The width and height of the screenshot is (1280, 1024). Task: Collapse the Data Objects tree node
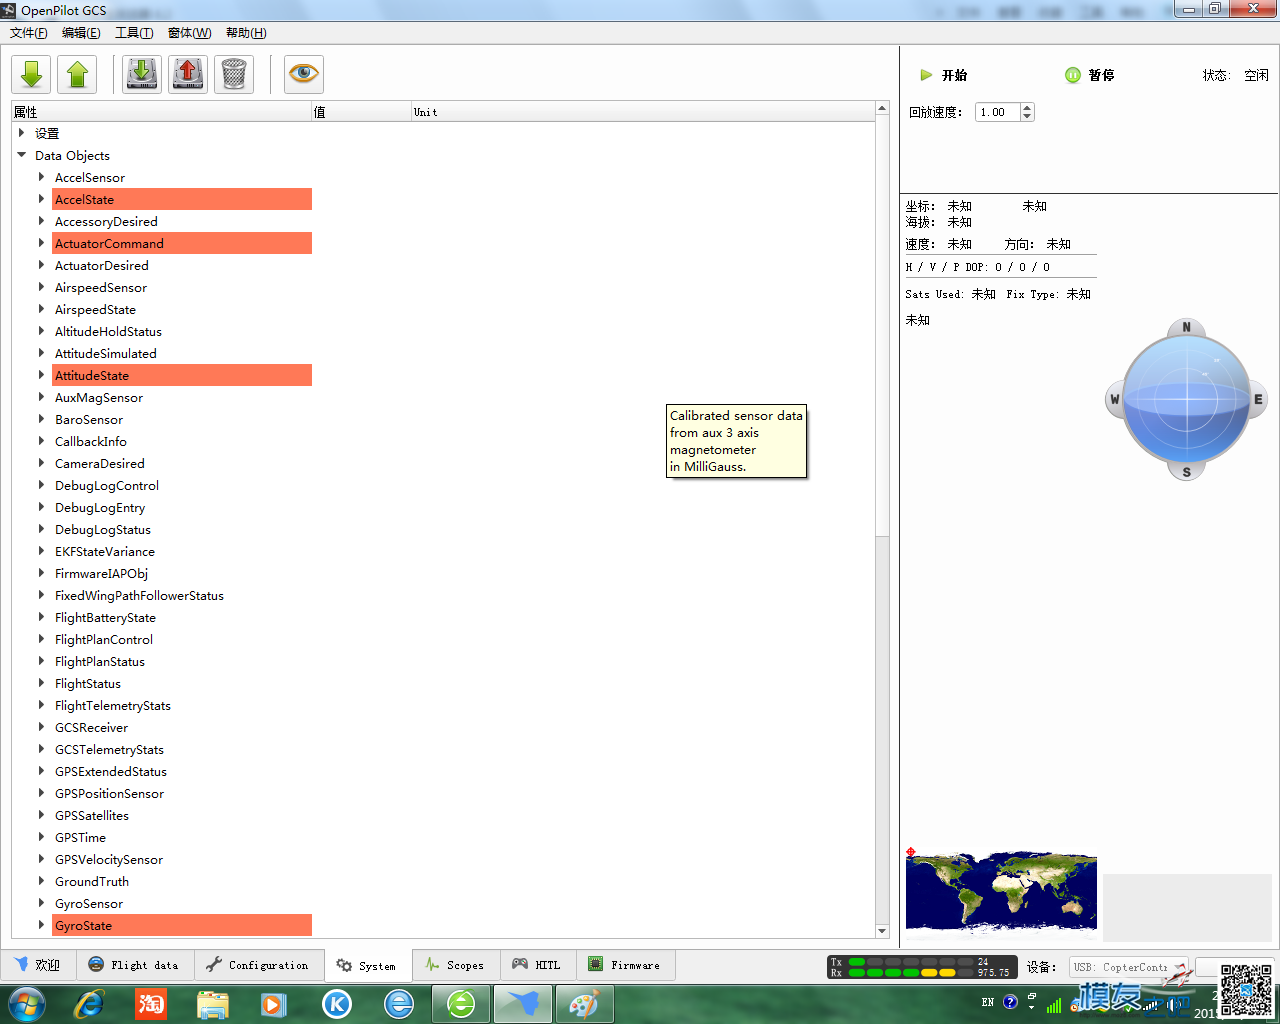pyautogui.click(x=21, y=155)
